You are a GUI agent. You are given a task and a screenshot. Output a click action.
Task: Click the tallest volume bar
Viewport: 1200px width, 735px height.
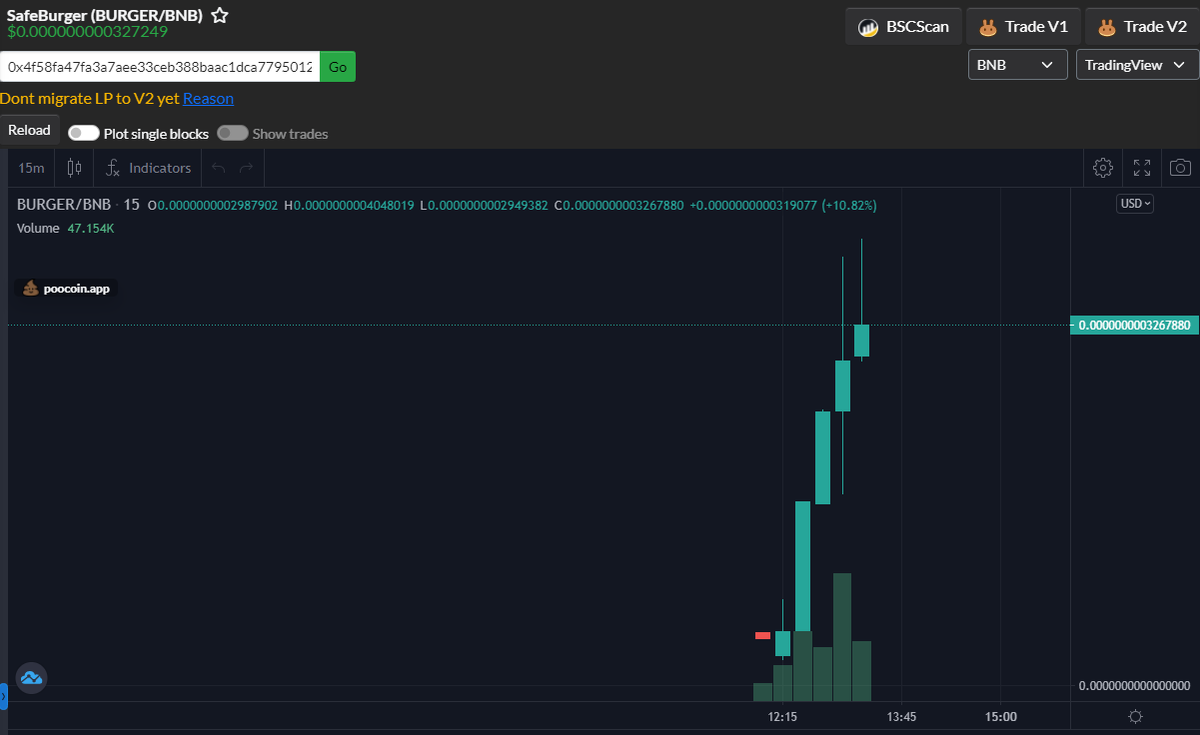point(842,637)
